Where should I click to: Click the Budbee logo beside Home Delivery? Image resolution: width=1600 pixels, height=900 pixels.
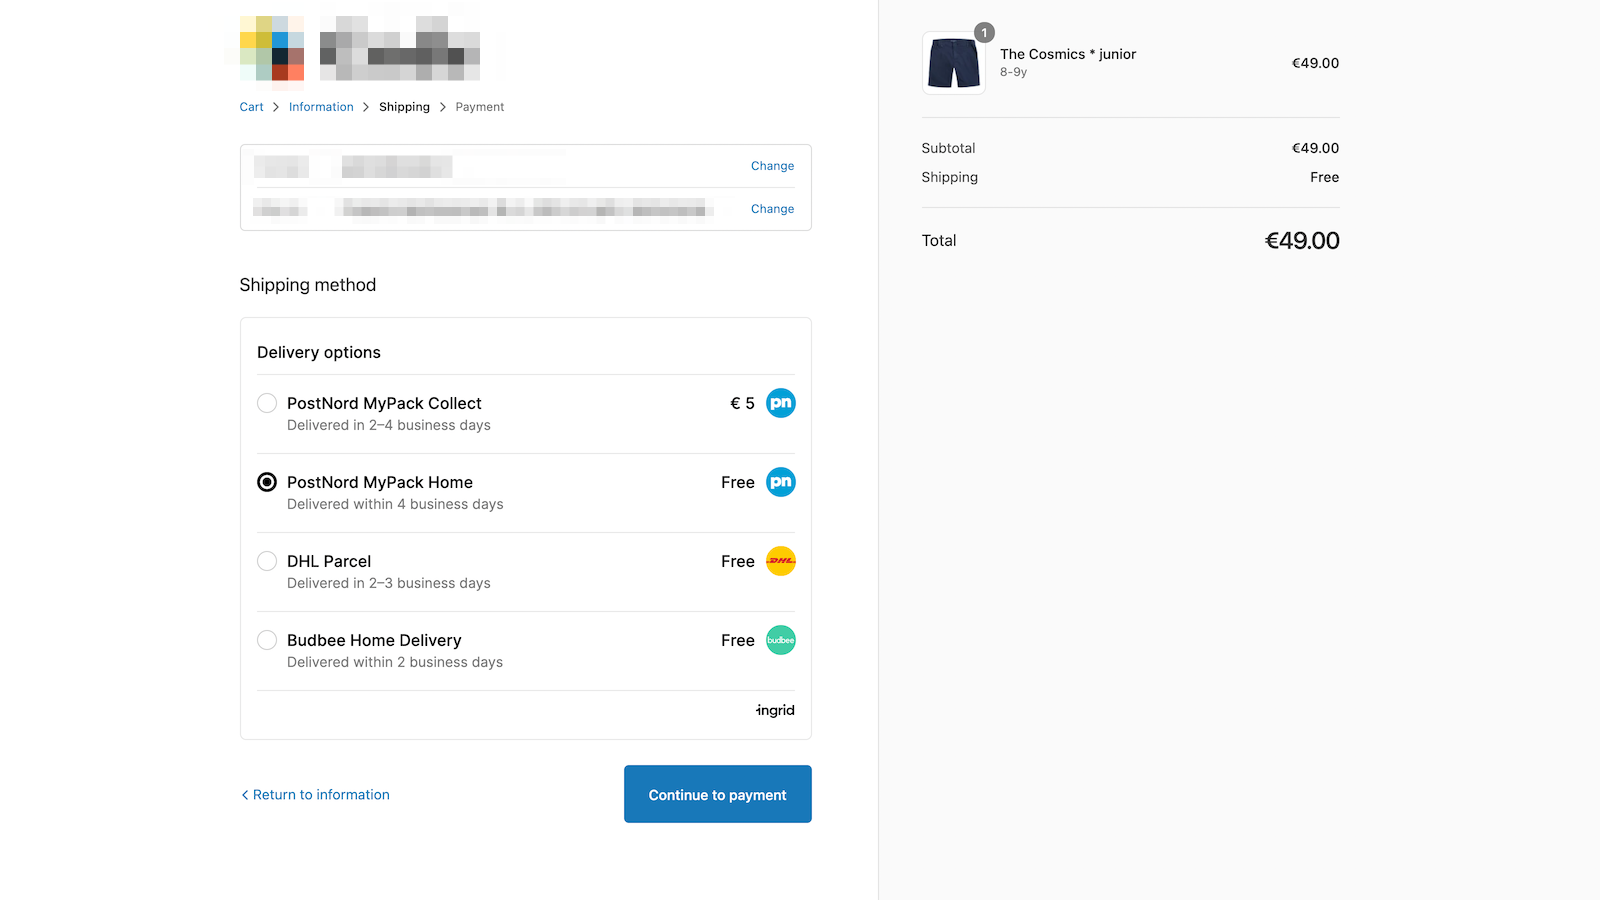pyautogui.click(x=780, y=640)
